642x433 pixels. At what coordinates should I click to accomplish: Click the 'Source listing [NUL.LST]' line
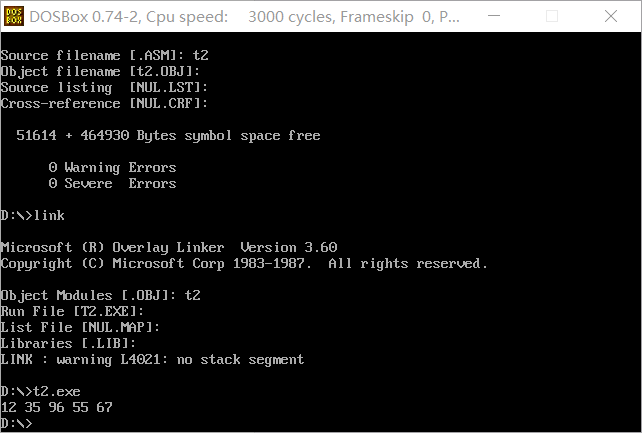[104, 87]
